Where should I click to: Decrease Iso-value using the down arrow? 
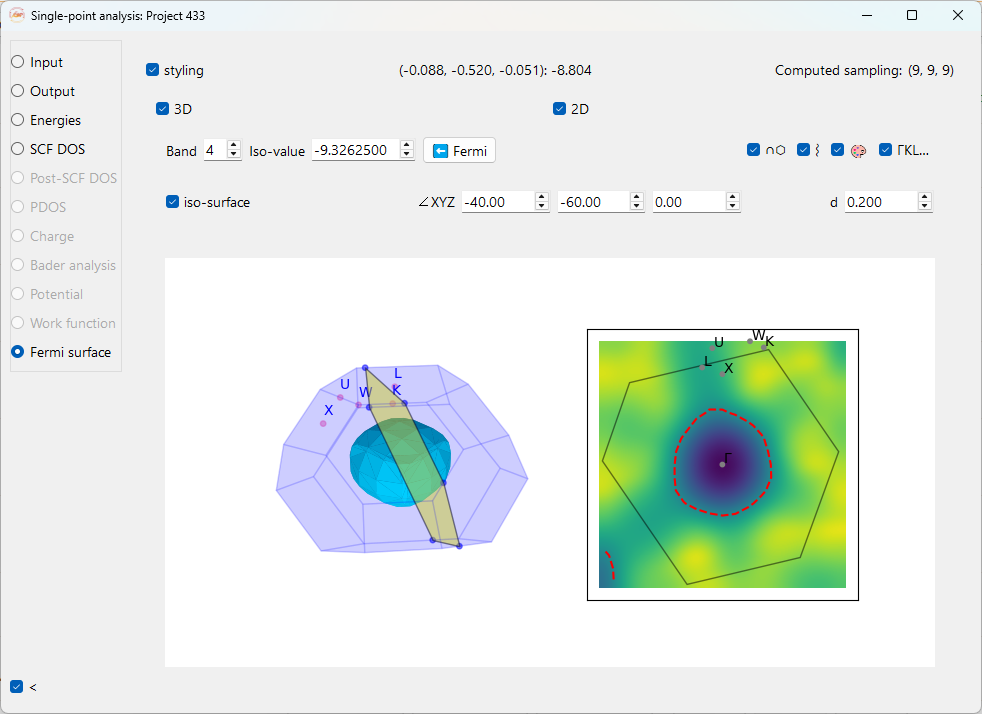click(407, 155)
